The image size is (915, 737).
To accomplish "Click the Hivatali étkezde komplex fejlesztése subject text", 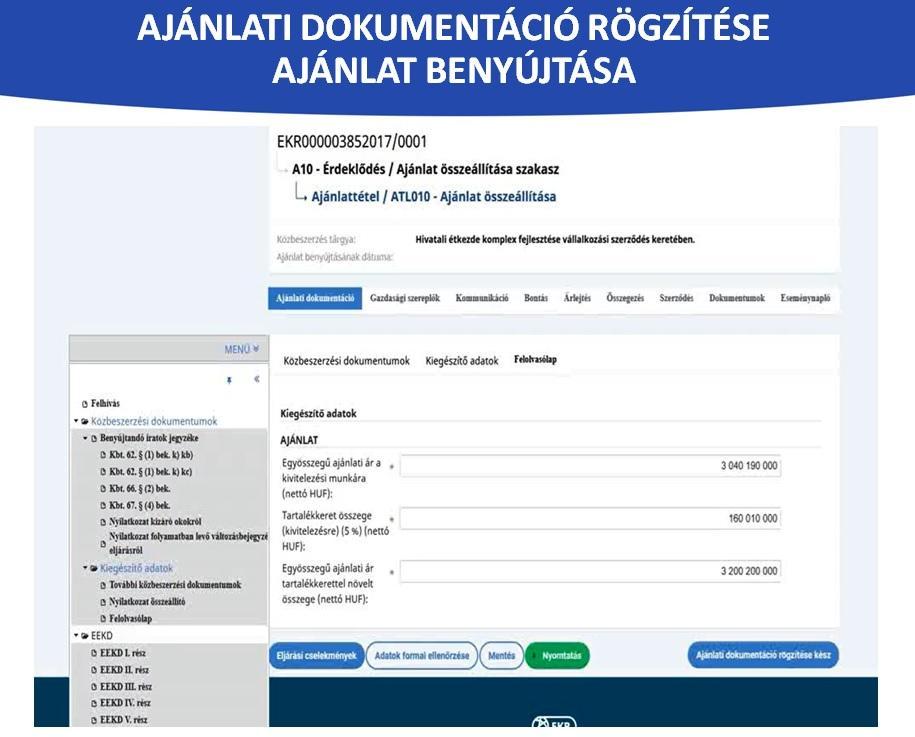I will 555,239.
